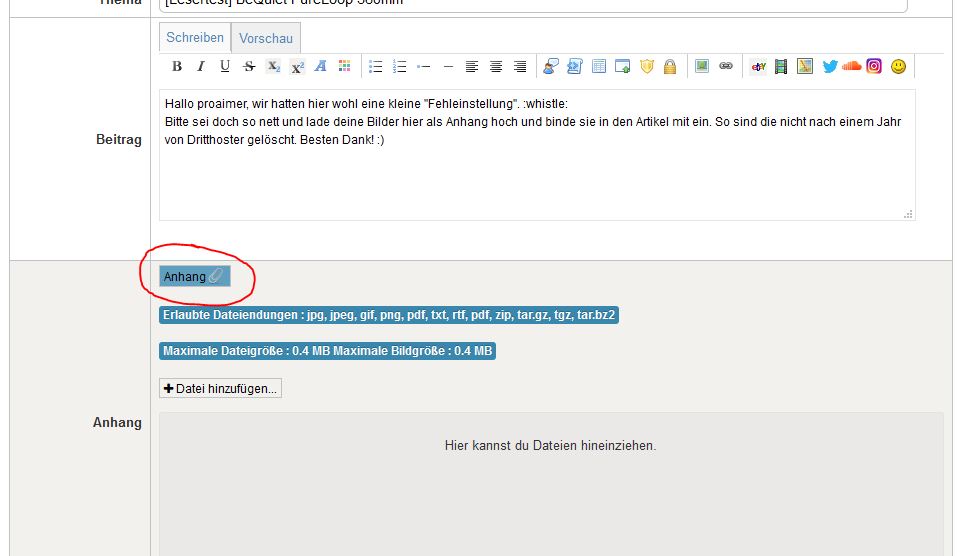Insert a numbered list
The height and width of the screenshot is (556, 966).
tap(400, 67)
